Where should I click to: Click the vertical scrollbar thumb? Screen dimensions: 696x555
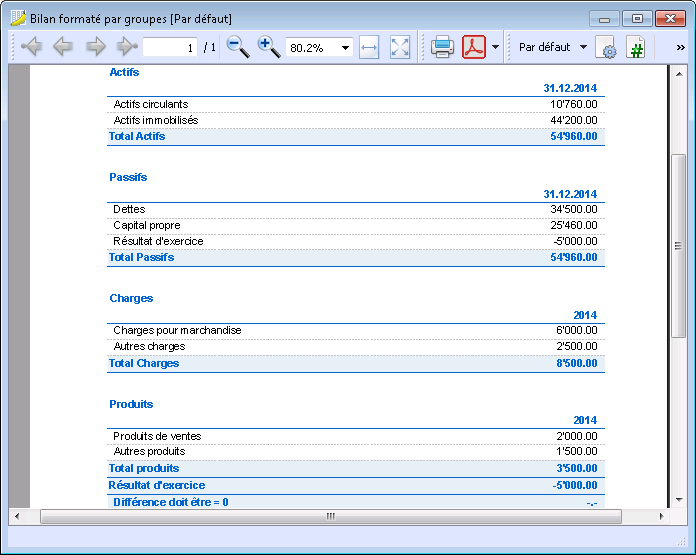678,246
